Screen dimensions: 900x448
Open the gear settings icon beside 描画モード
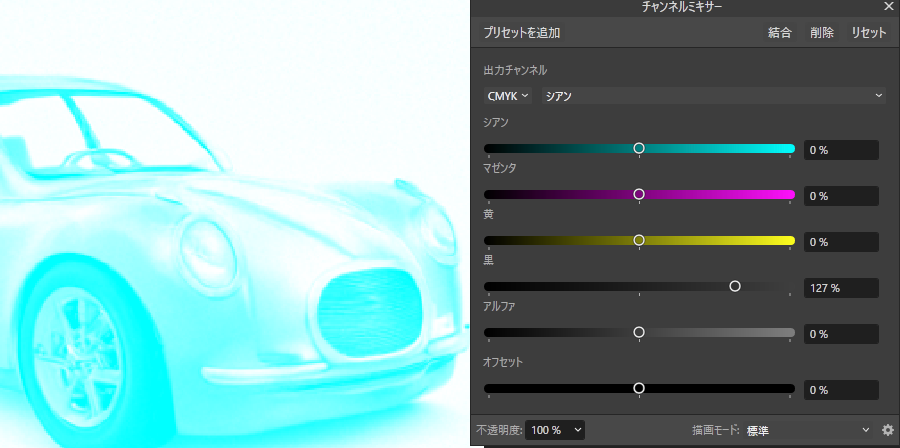point(888,430)
